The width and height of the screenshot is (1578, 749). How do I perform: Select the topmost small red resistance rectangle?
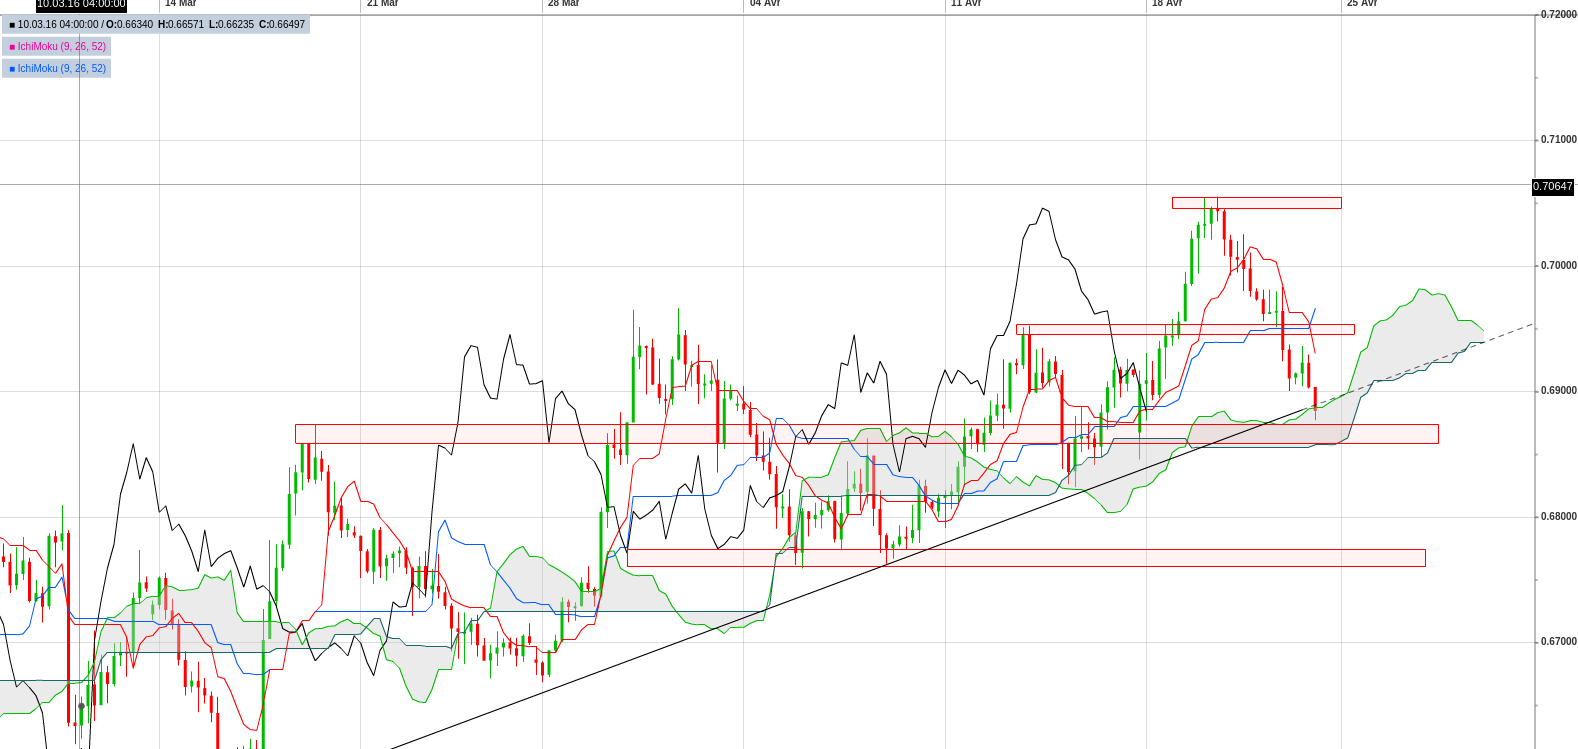[1257, 203]
